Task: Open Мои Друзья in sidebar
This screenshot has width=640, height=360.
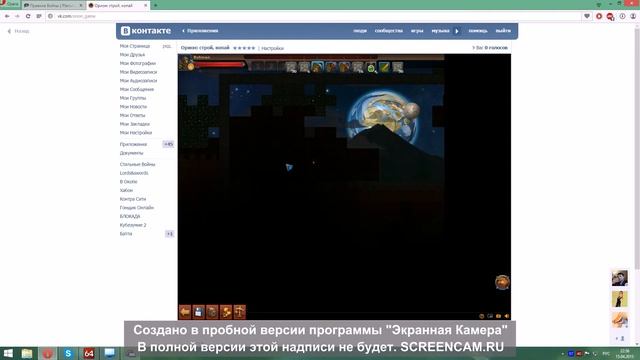Action: click(132, 55)
